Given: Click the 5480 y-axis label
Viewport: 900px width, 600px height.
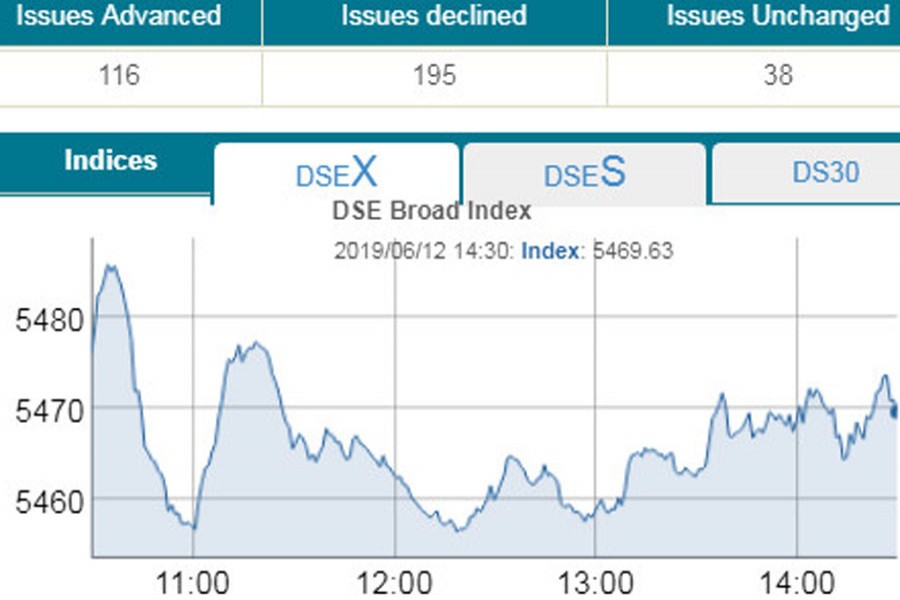Looking at the screenshot, I should (x=44, y=321).
